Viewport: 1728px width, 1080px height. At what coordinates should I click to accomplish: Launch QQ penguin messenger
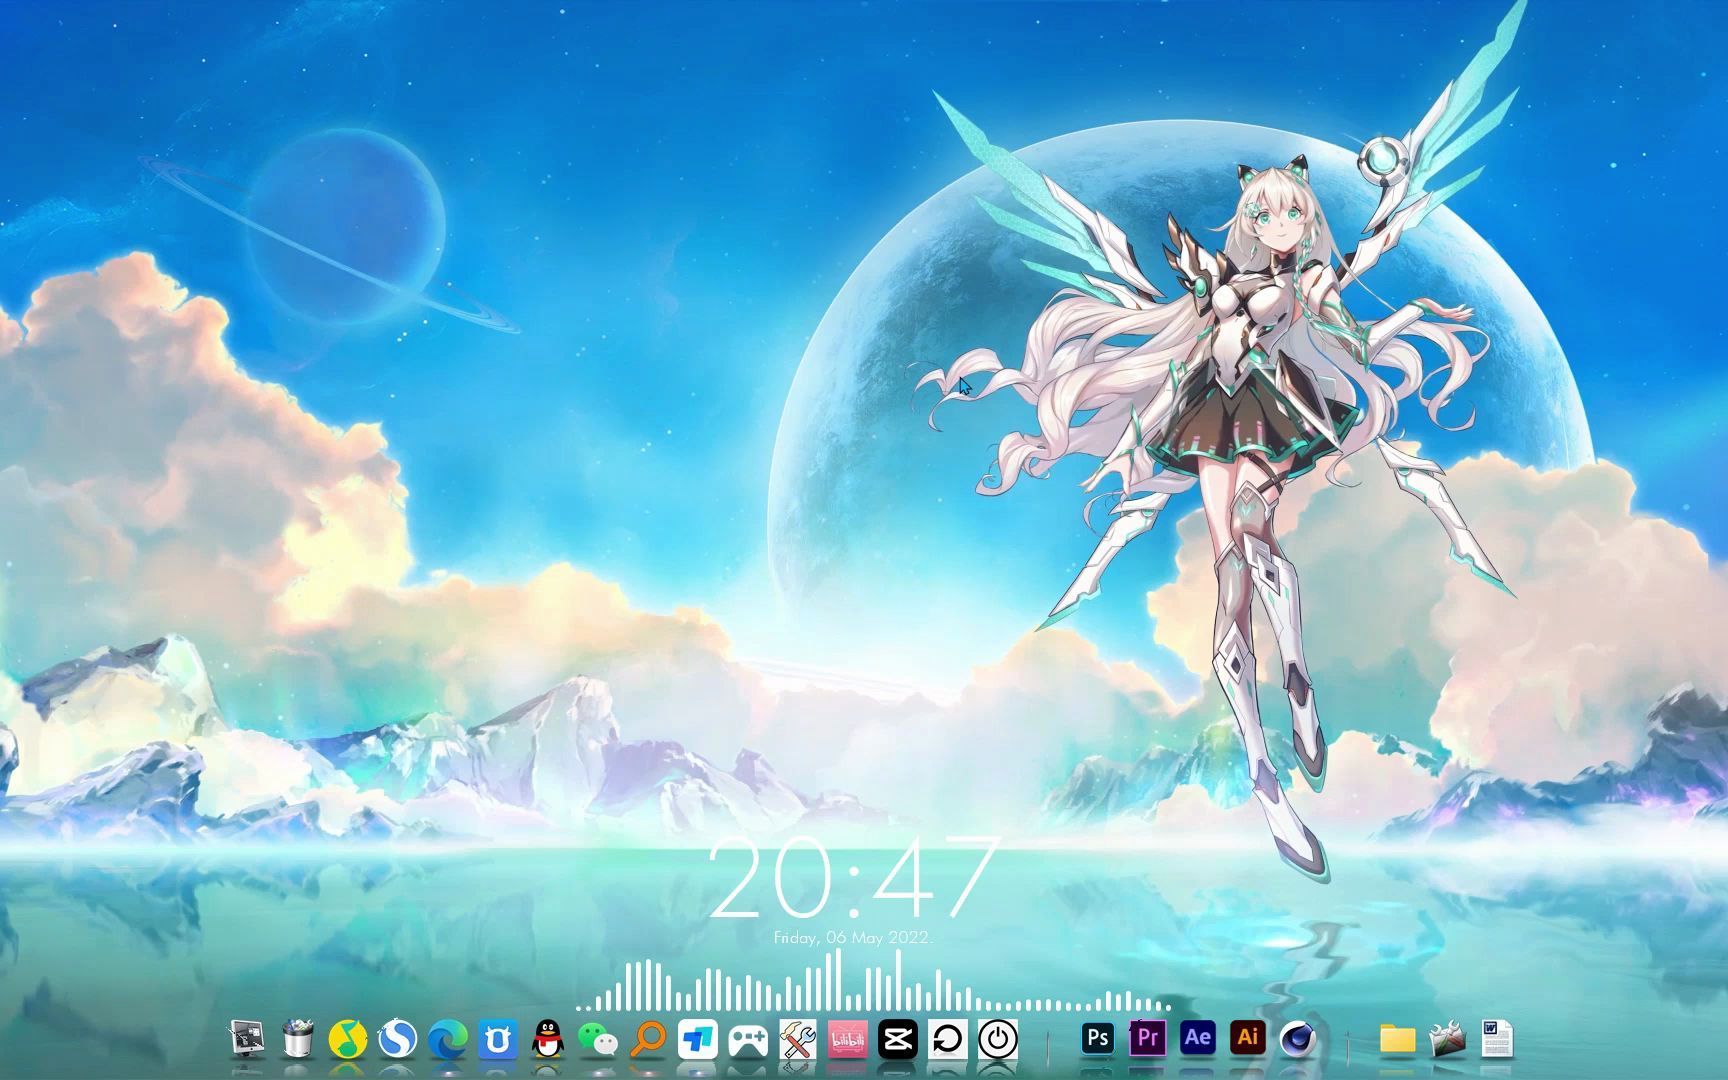pos(546,1040)
